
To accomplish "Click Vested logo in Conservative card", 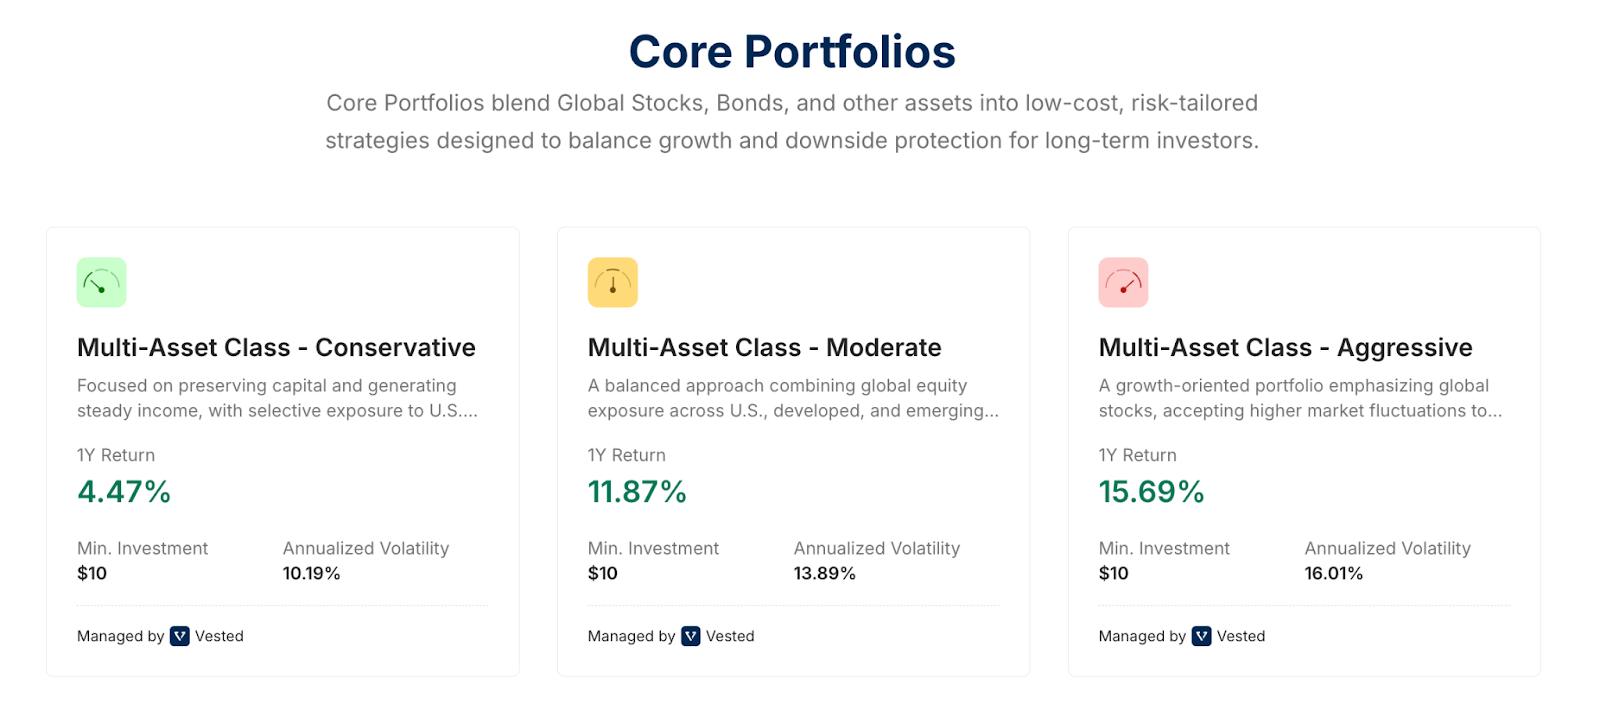I will [x=180, y=636].
